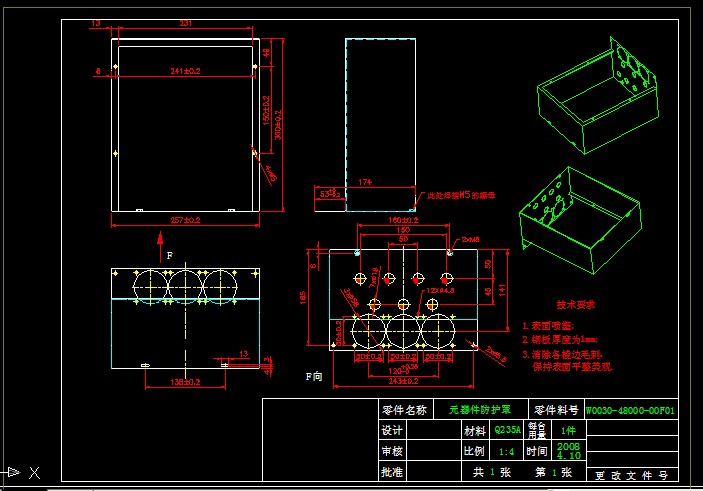Click the part number W0030-48000-00F01 text
Image resolution: width=703 pixels, height=491 pixels.
click(631, 410)
